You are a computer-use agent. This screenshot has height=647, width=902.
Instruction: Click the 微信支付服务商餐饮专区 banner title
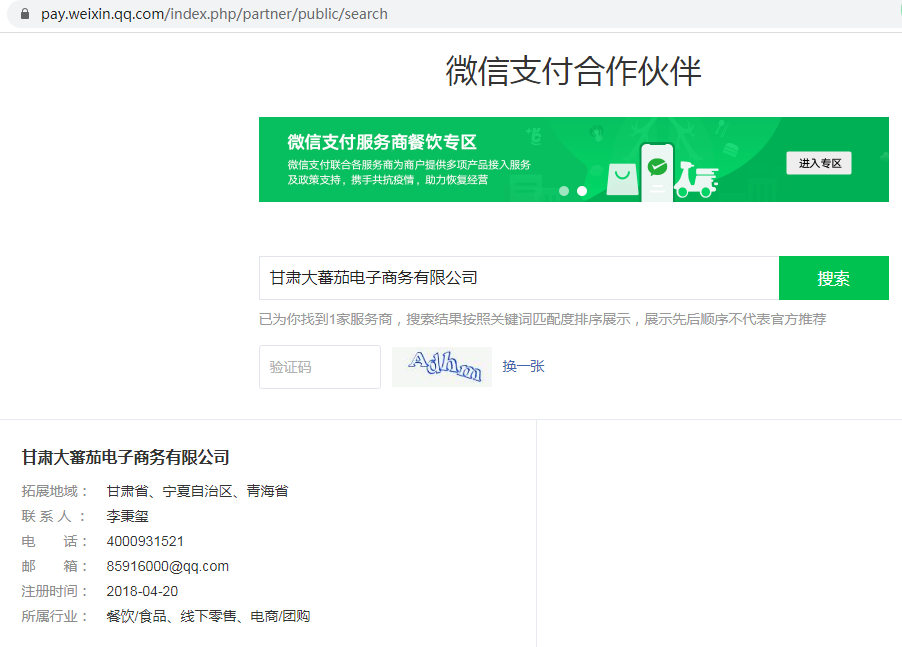click(382, 142)
